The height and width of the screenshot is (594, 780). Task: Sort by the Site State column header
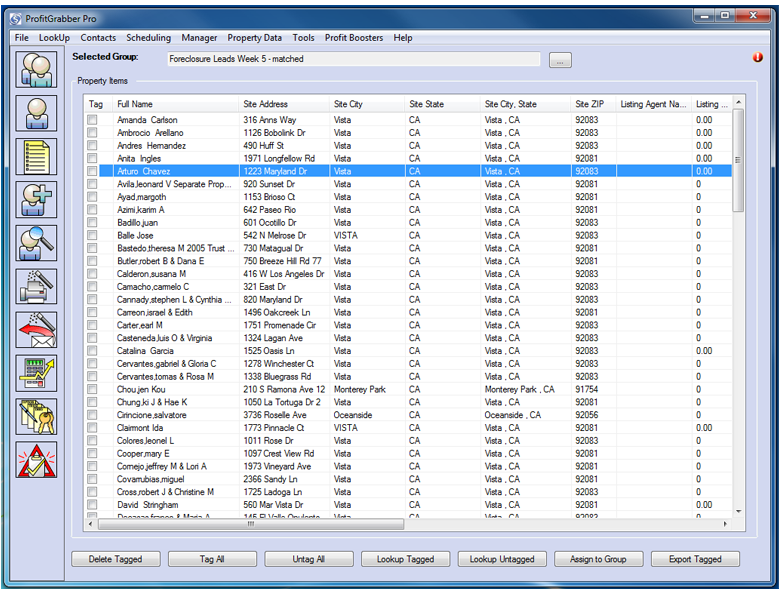(x=443, y=104)
